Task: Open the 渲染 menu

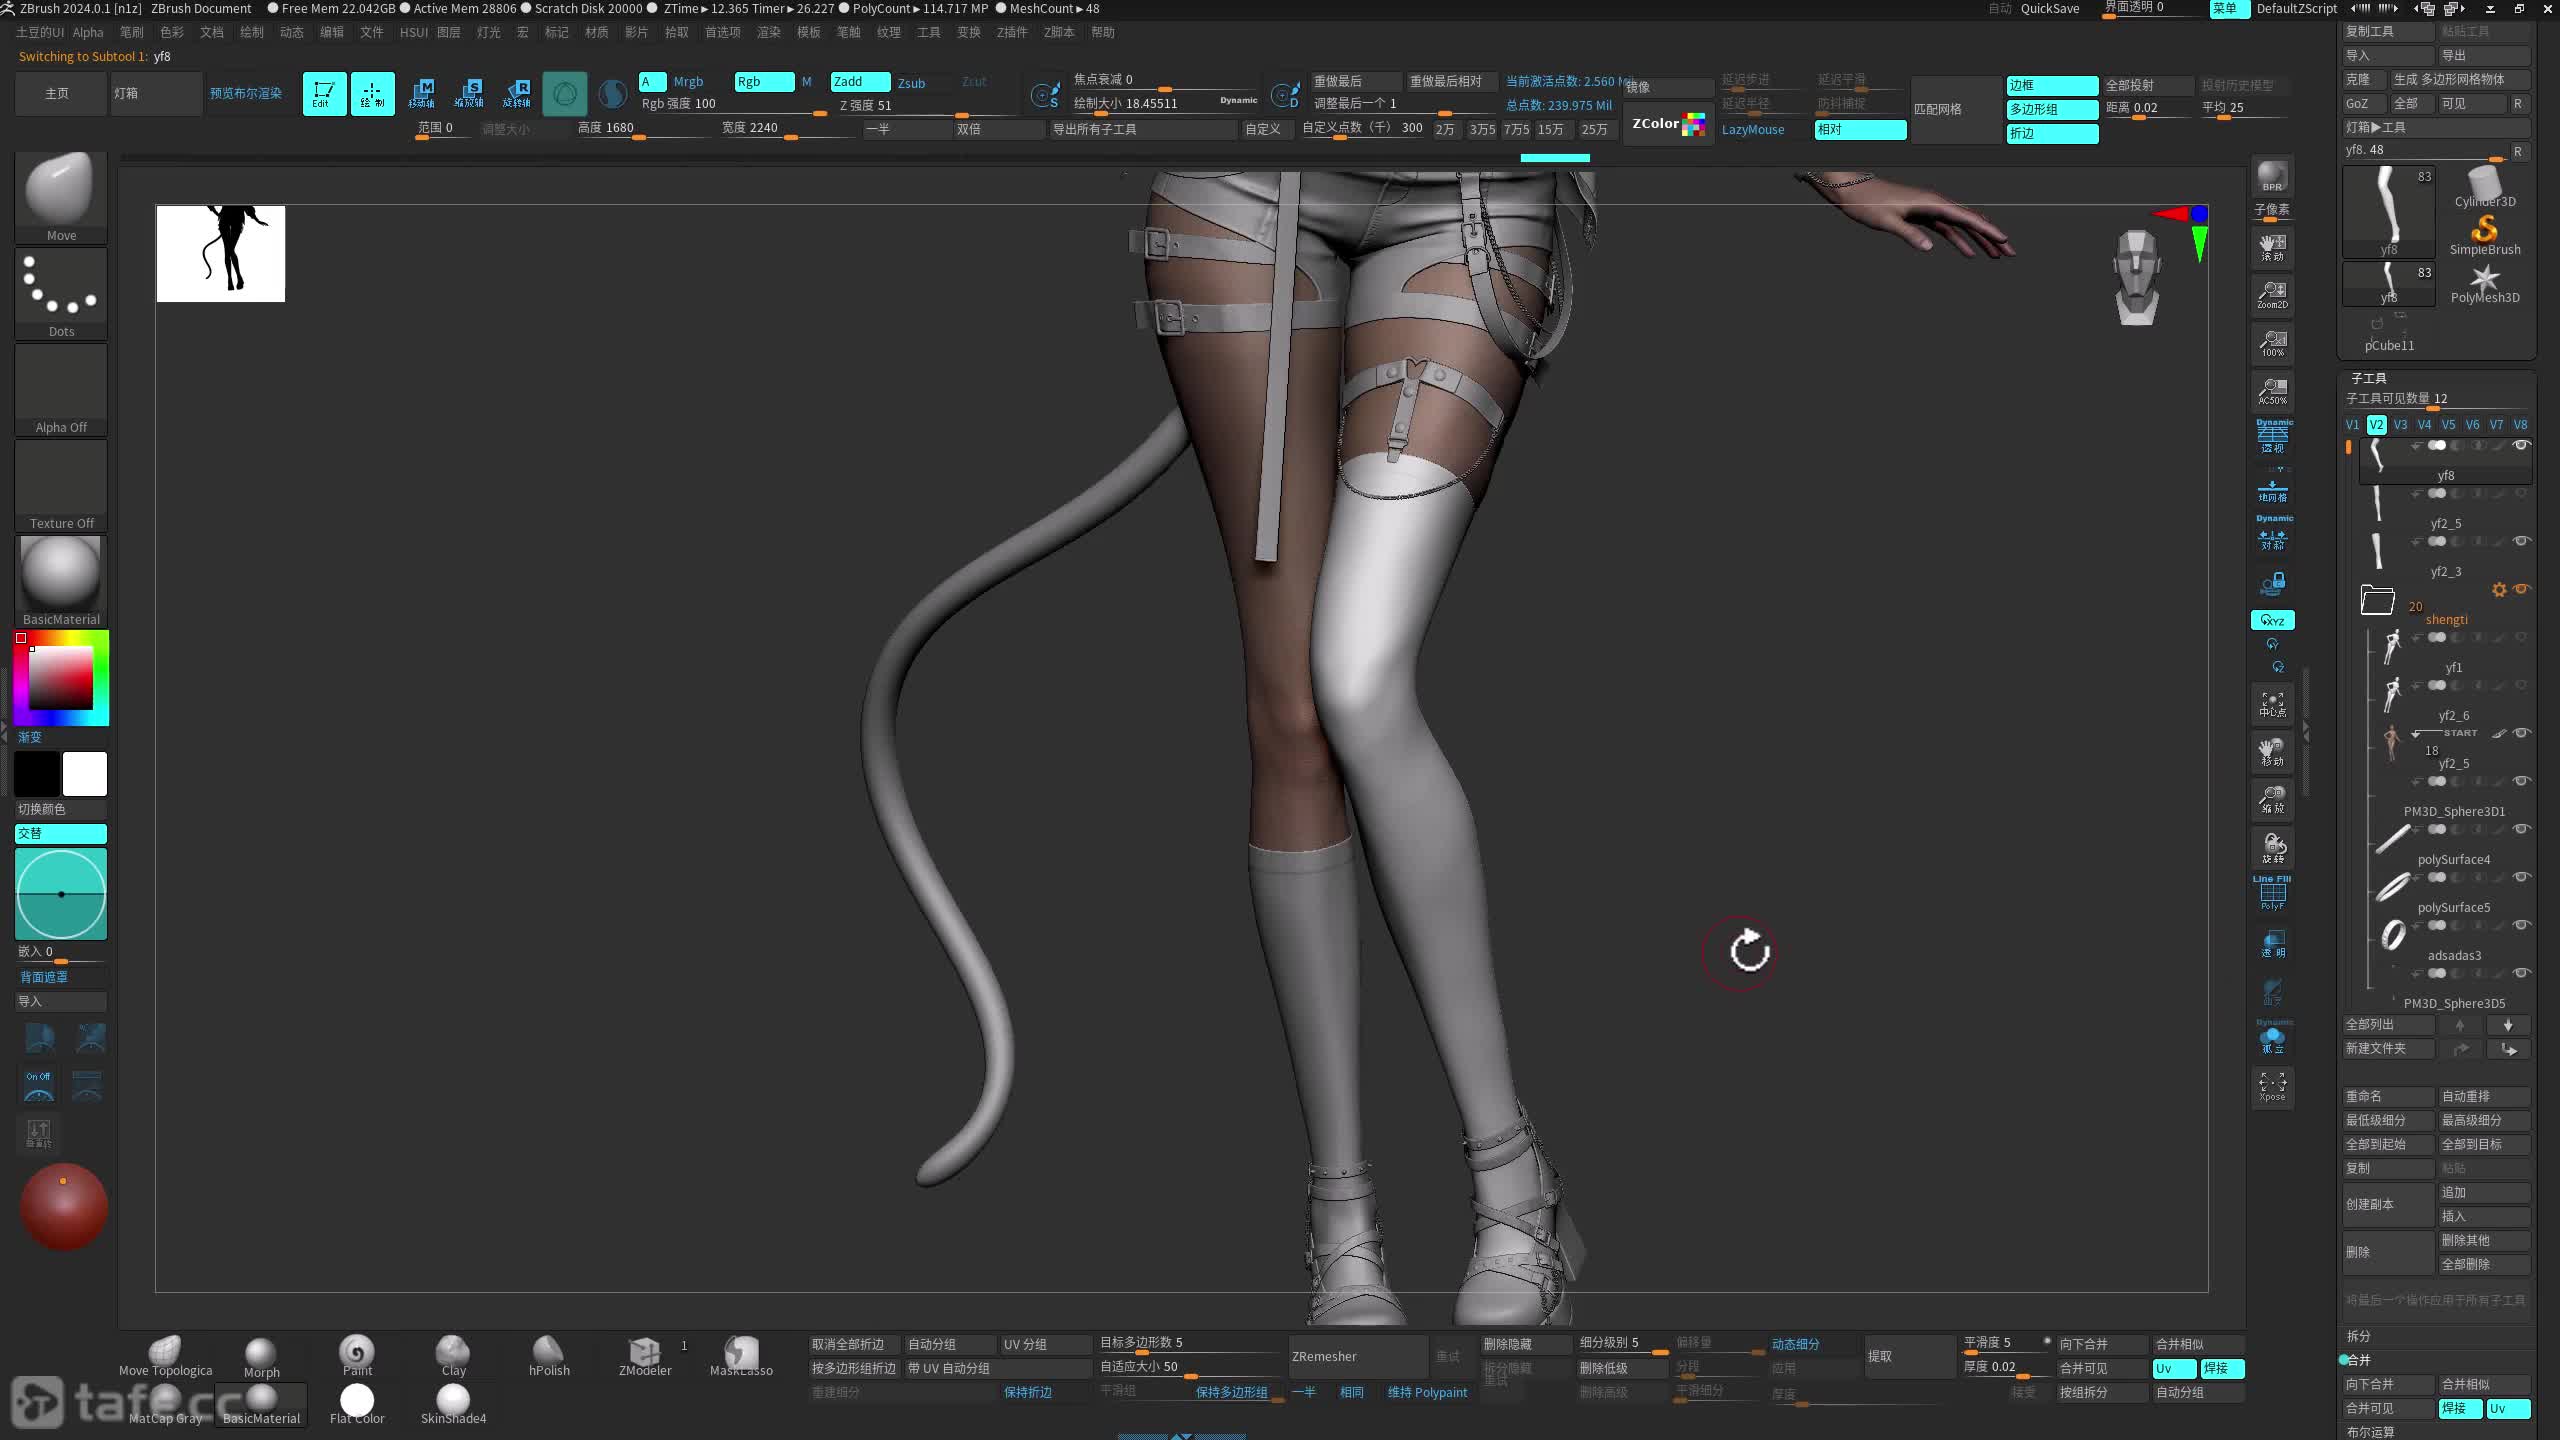Action: click(768, 32)
